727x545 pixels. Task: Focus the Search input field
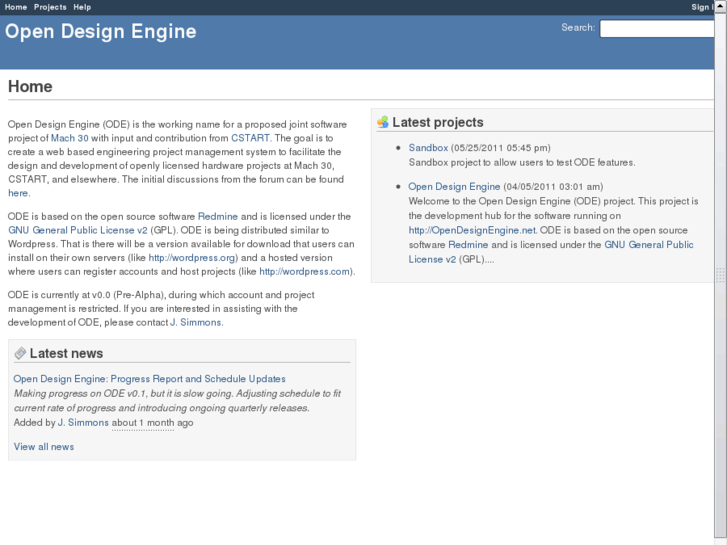(662, 28)
